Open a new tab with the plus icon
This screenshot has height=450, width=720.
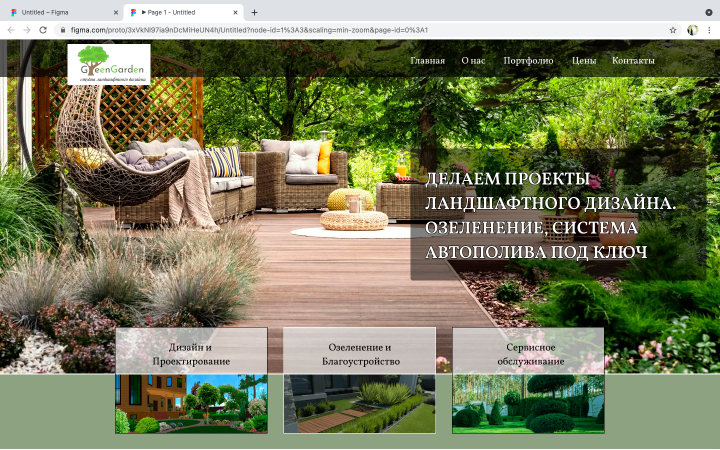point(254,12)
